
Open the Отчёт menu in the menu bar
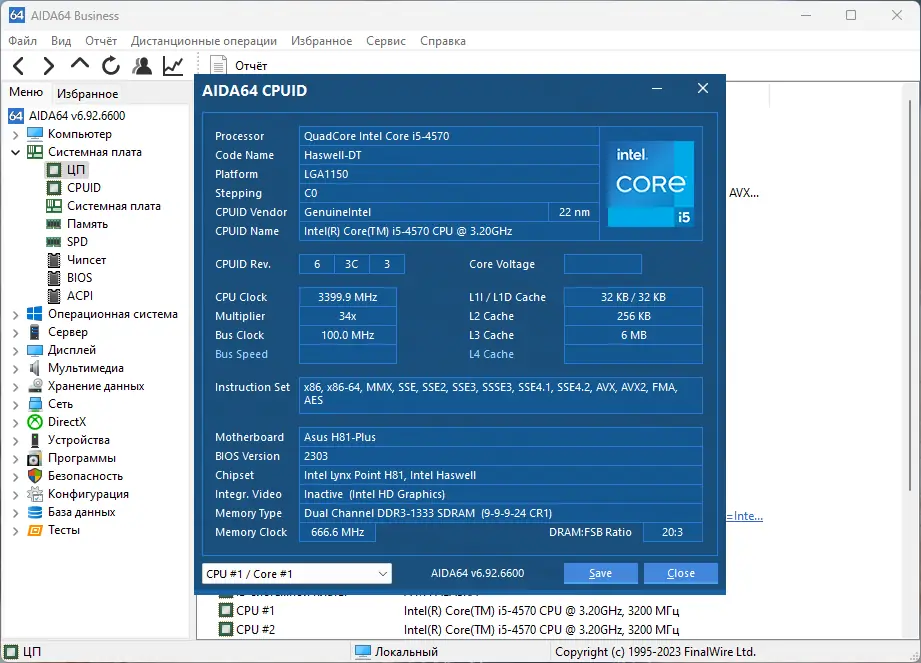click(101, 41)
